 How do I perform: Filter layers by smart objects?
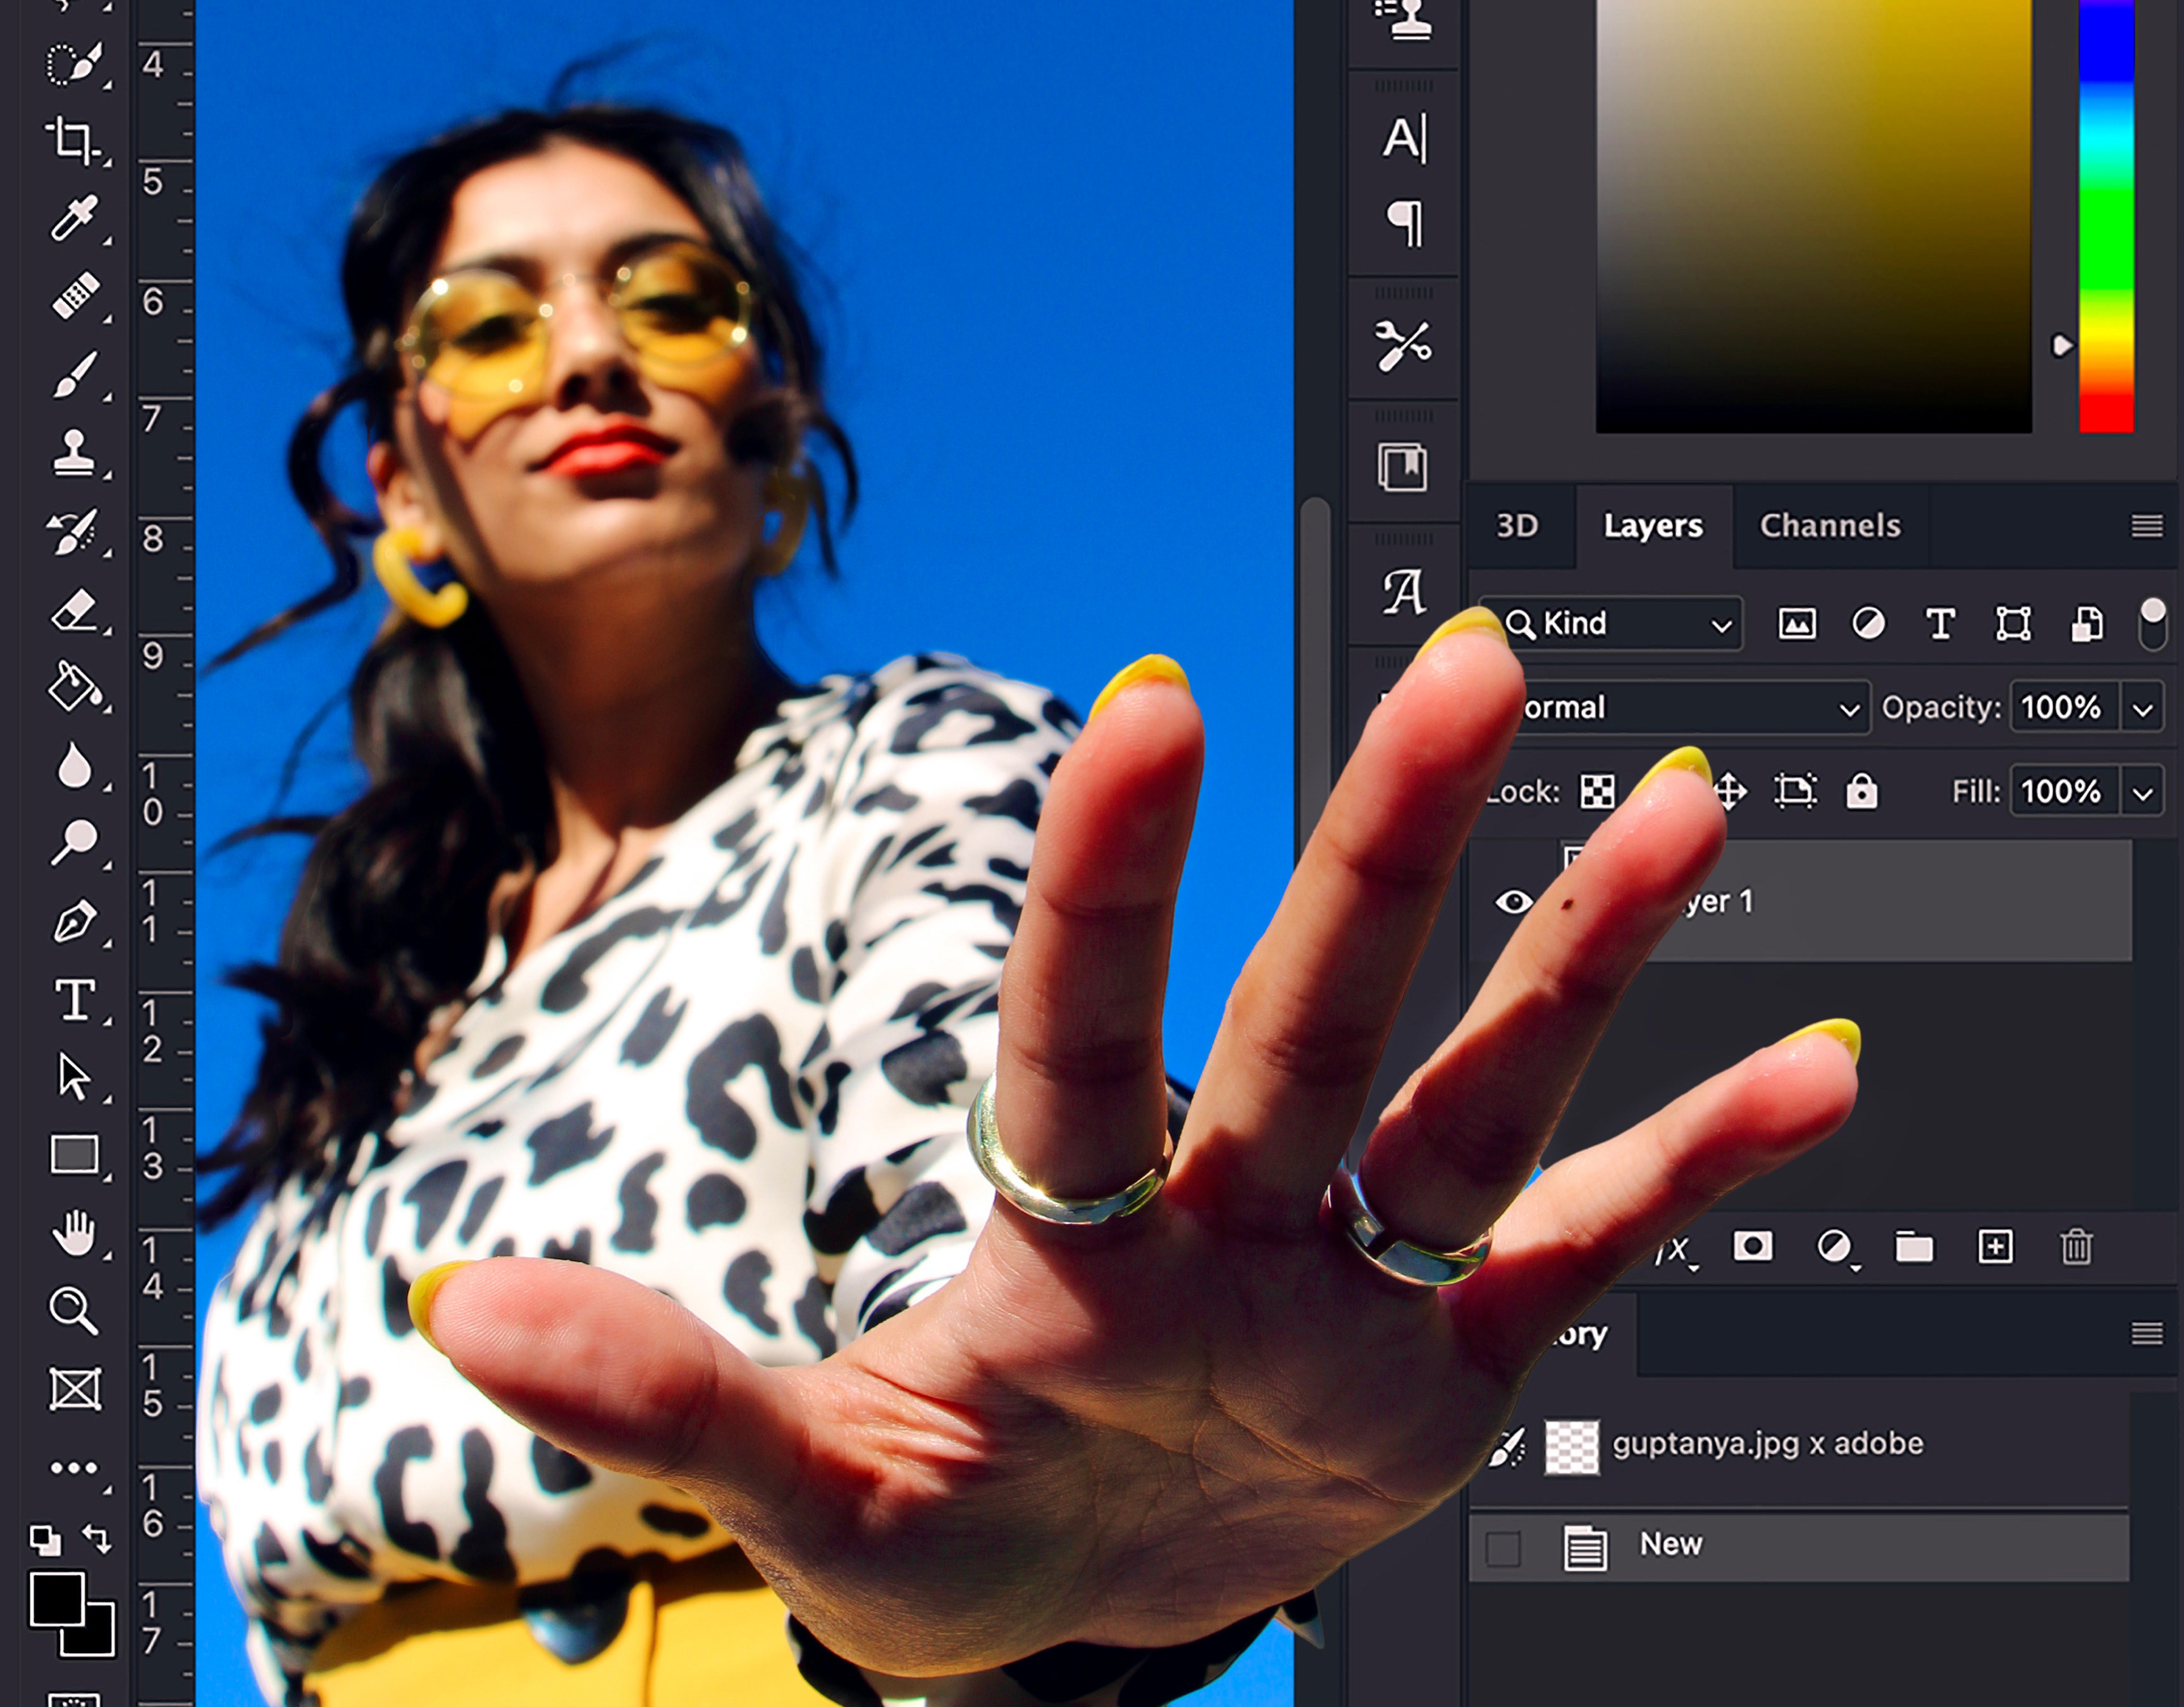2087,624
